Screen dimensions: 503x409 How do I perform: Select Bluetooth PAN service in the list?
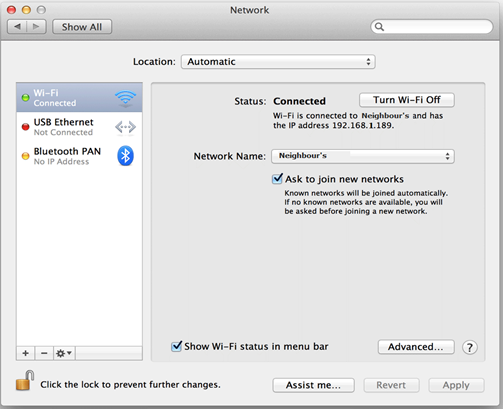click(79, 156)
